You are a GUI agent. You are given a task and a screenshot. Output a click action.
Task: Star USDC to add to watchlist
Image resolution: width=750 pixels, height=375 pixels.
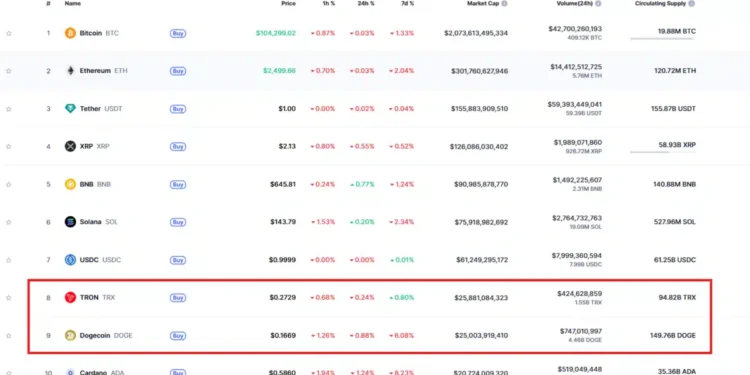click(x=9, y=260)
